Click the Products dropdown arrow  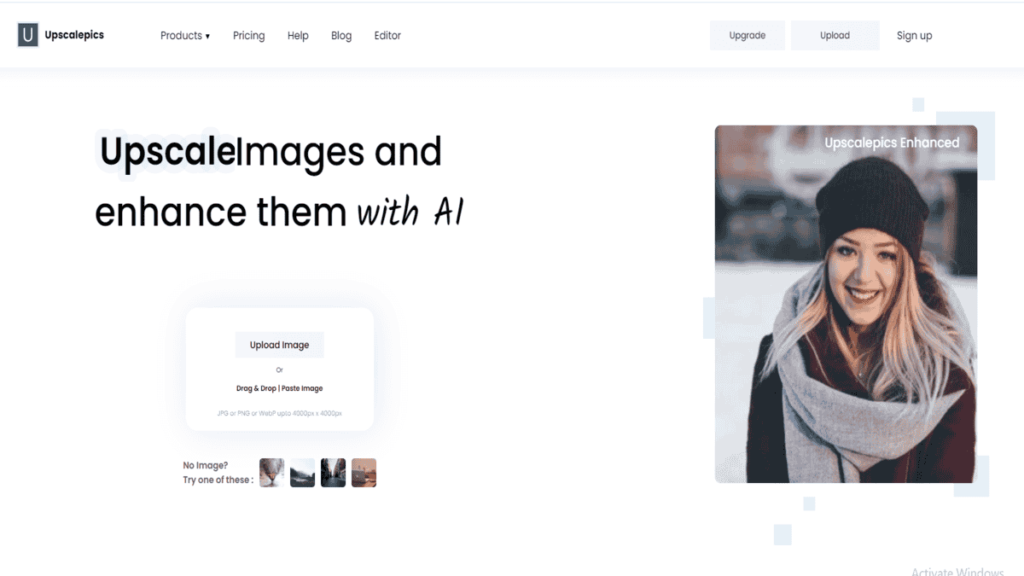click(208, 36)
